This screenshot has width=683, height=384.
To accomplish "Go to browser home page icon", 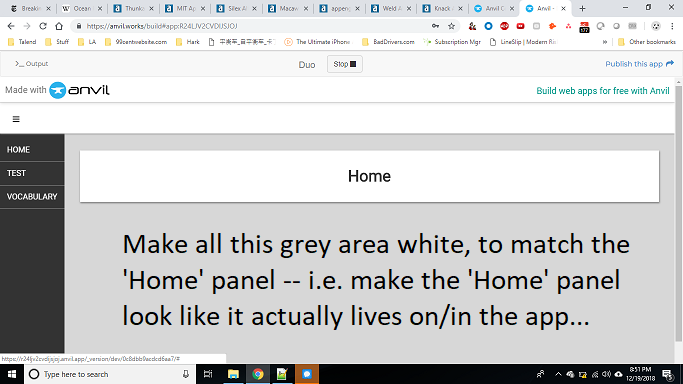I will [x=59, y=26].
